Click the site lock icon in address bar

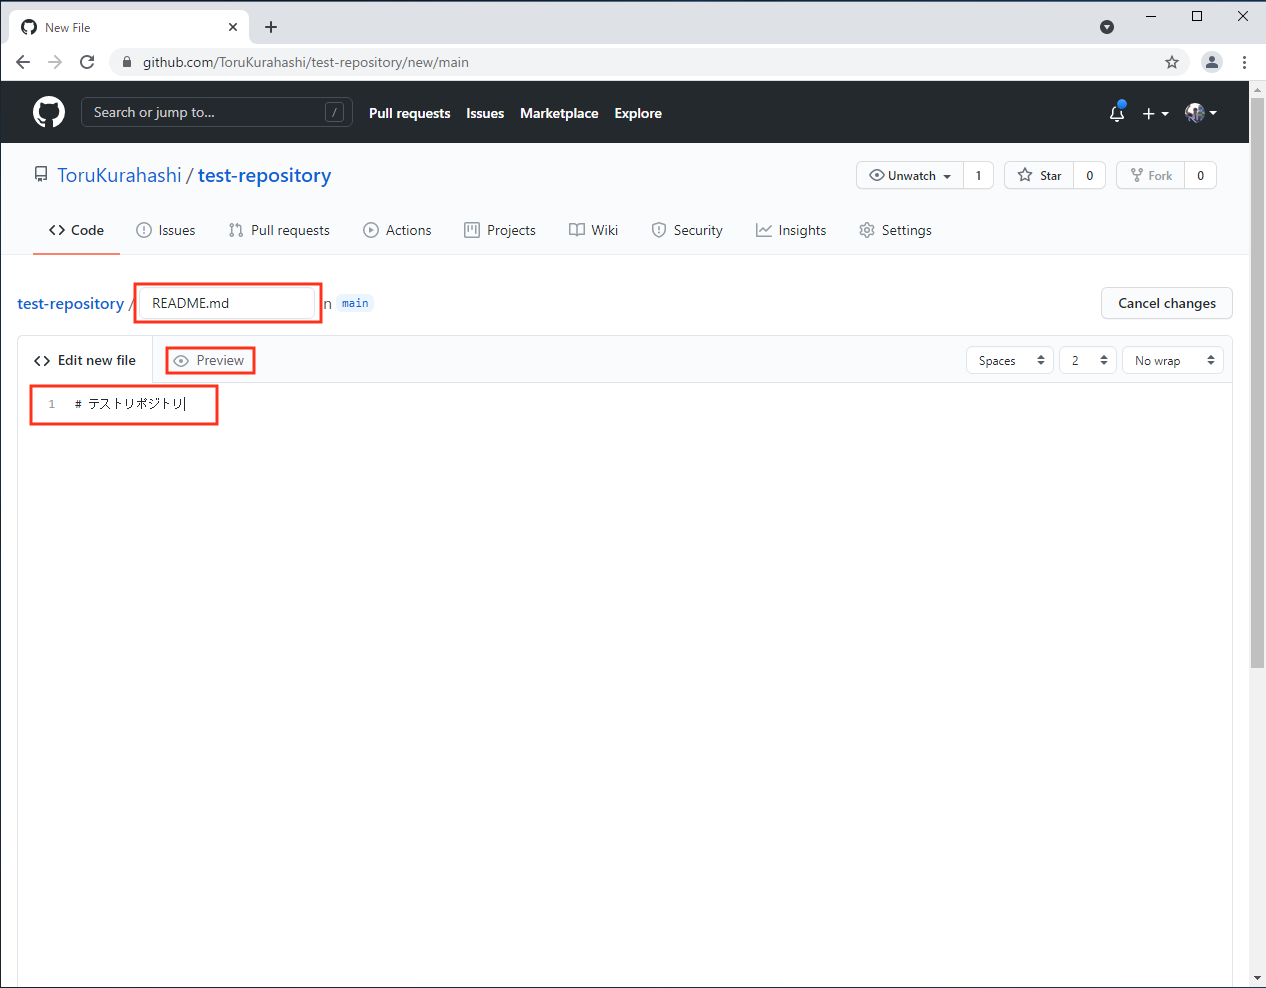click(x=127, y=62)
